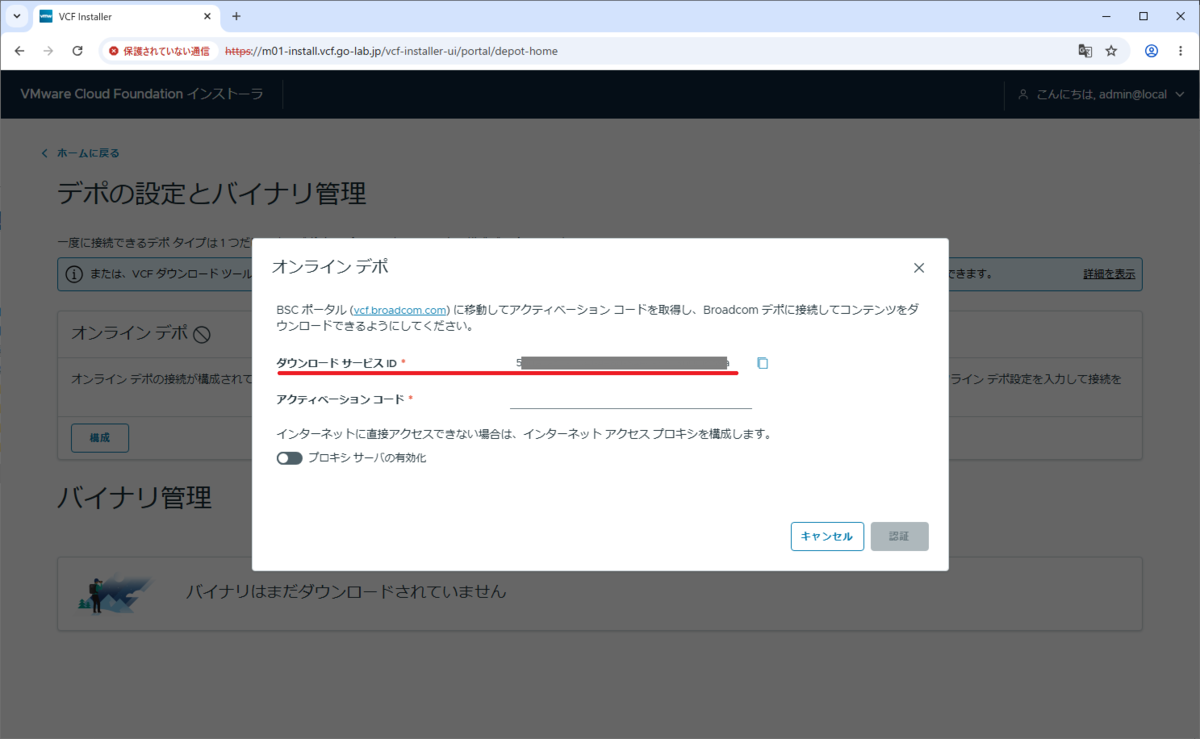Click the 認証 button
The width and height of the screenshot is (1200, 739).
pos(900,536)
